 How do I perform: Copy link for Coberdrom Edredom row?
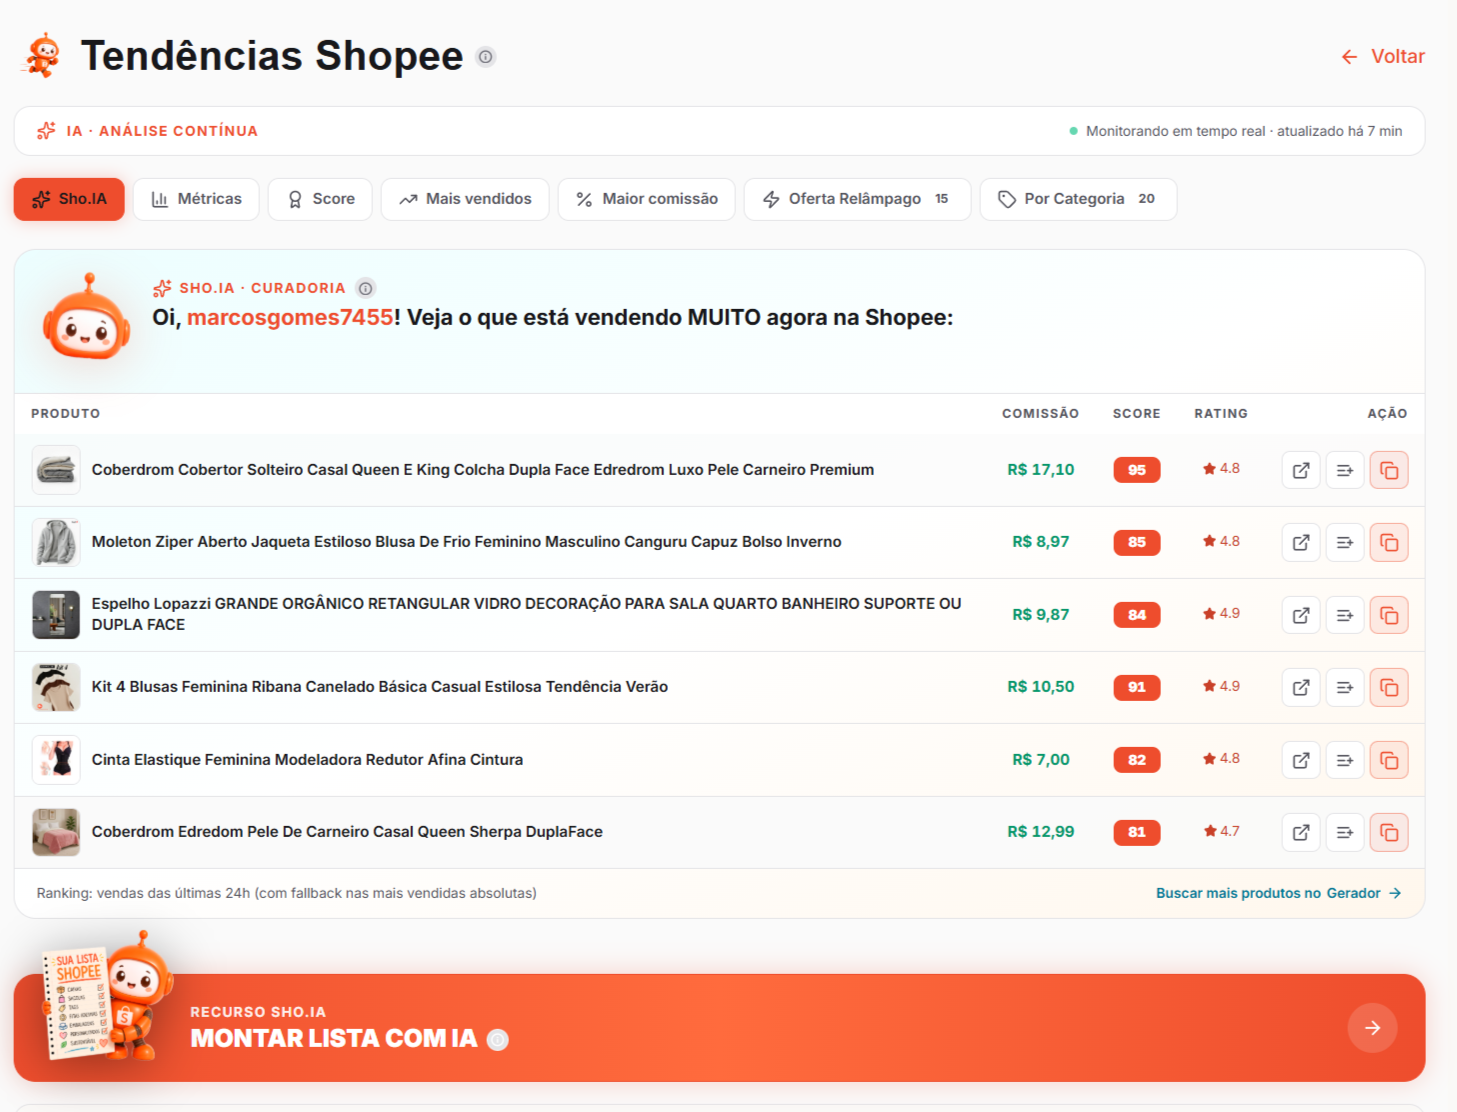[x=1389, y=832]
